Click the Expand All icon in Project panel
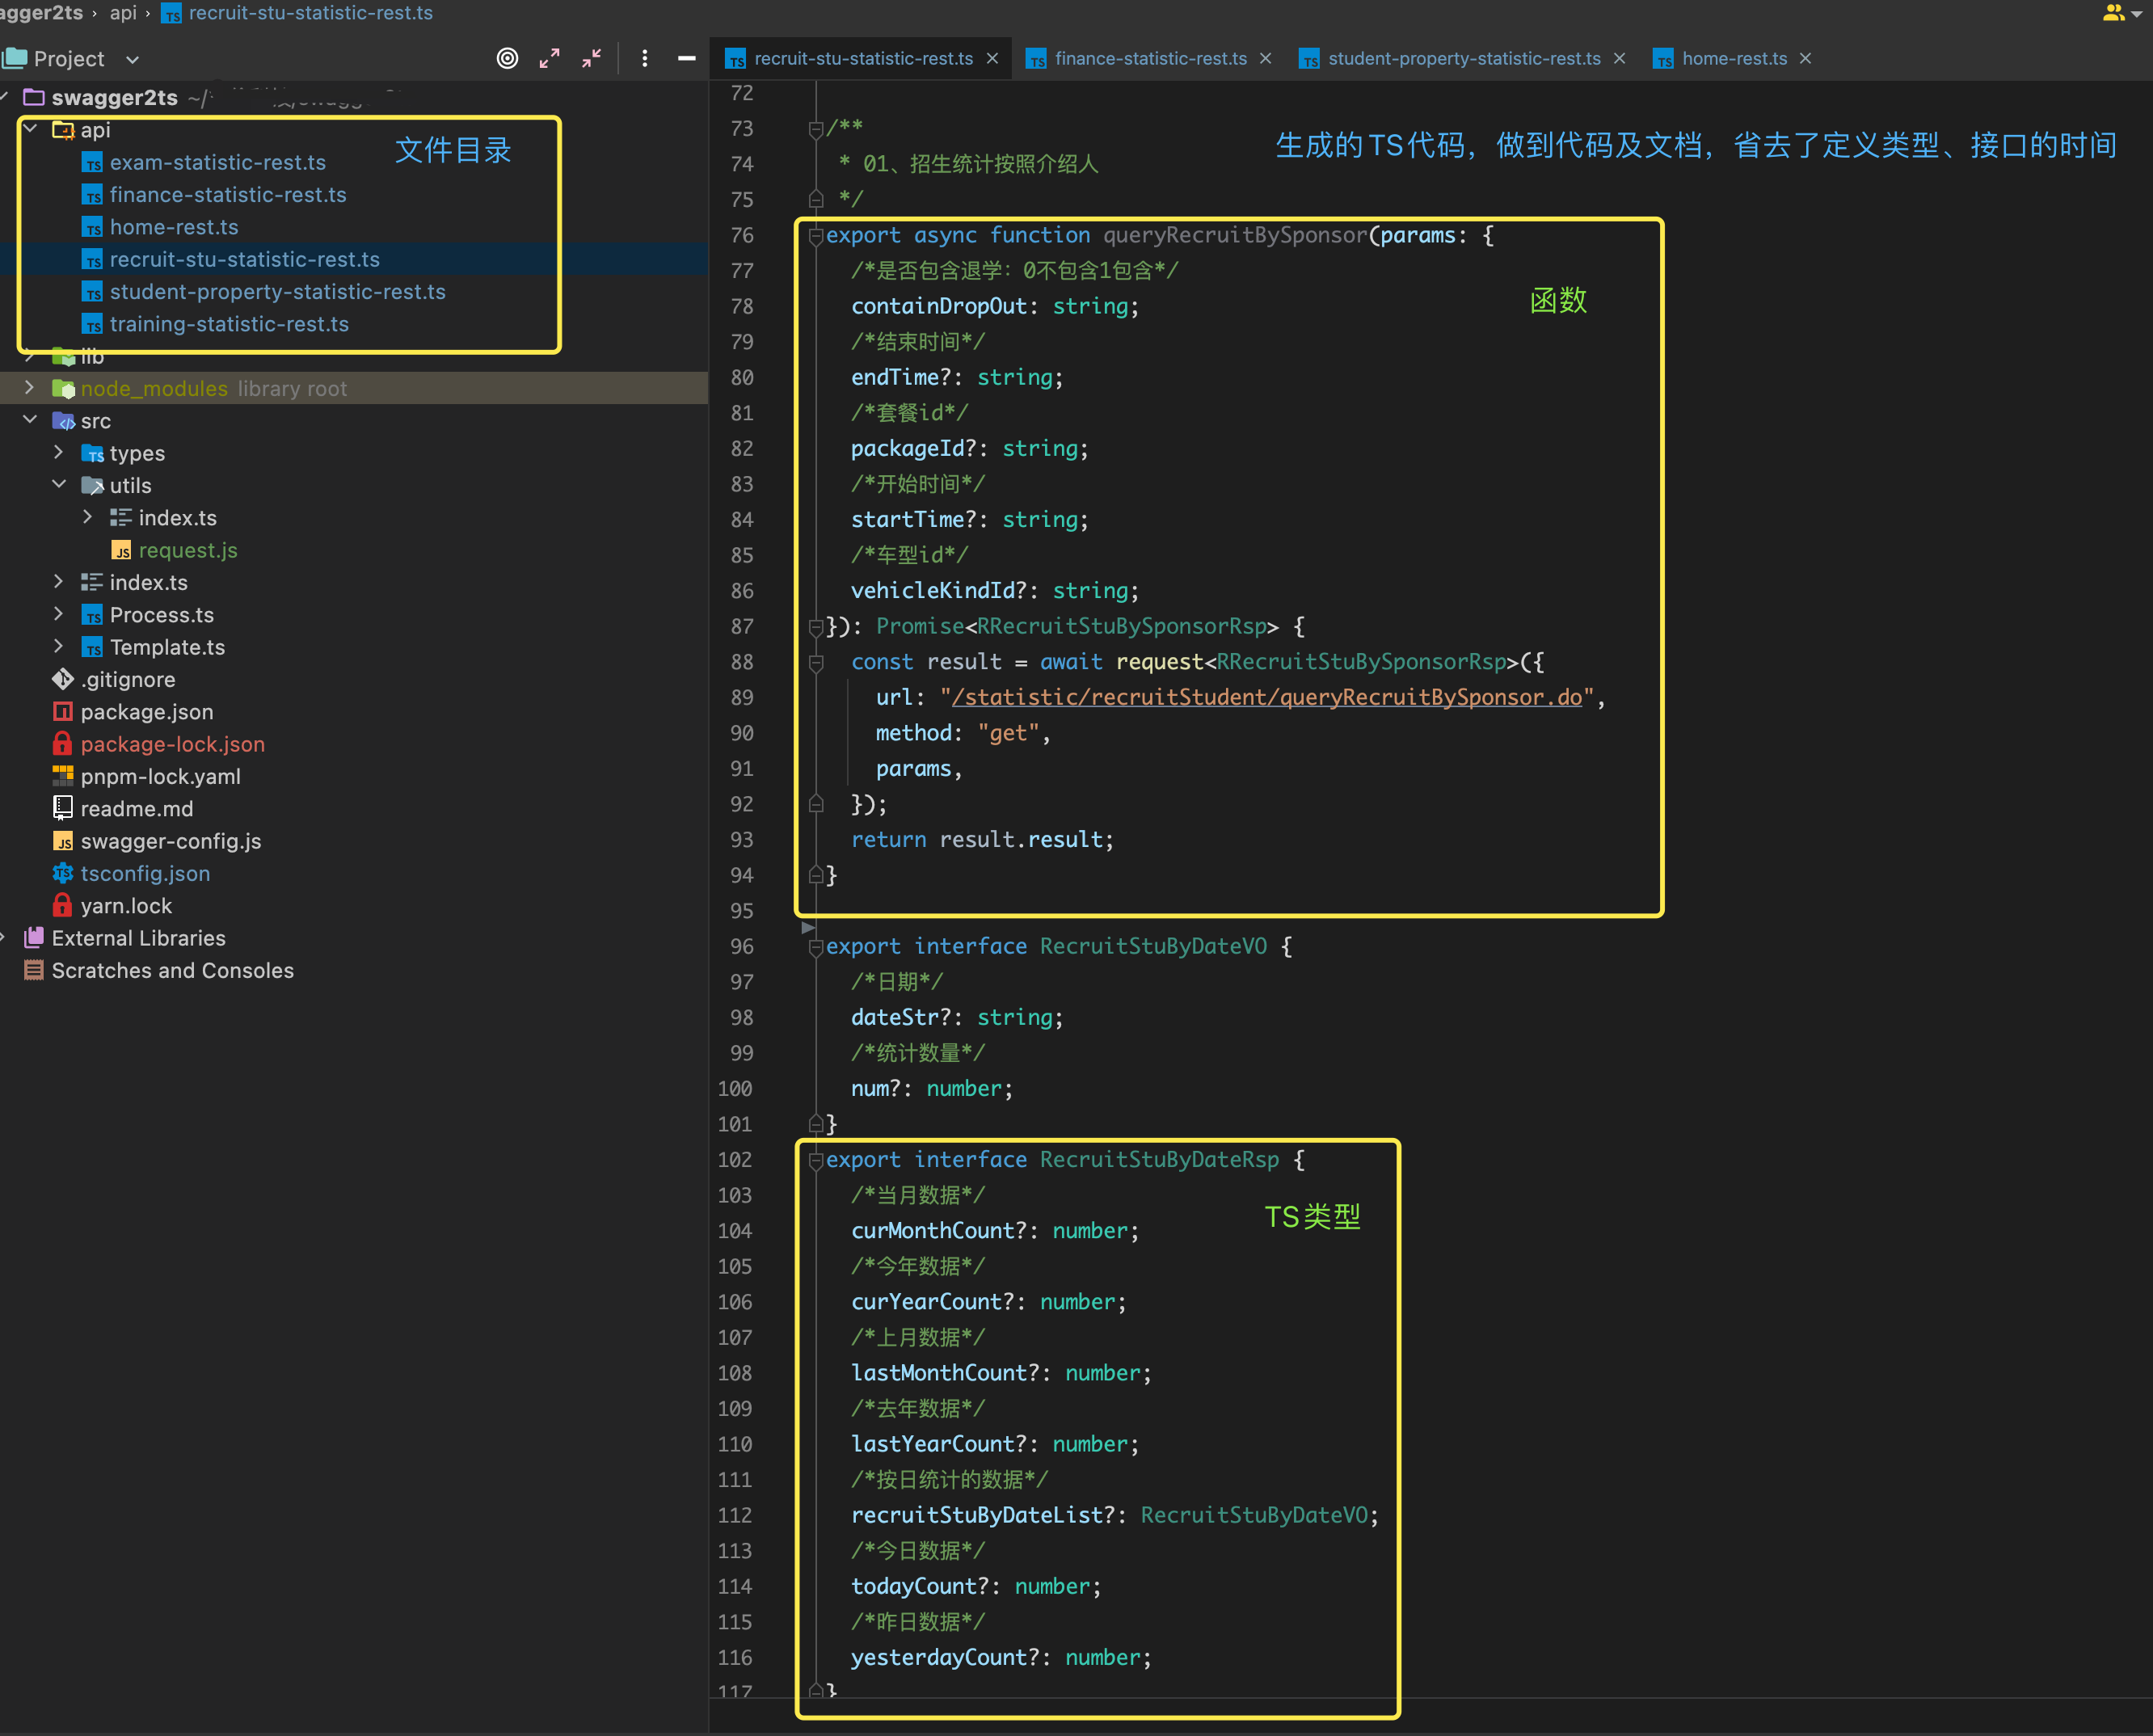Image resolution: width=2153 pixels, height=1736 pixels. tap(549, 58)
